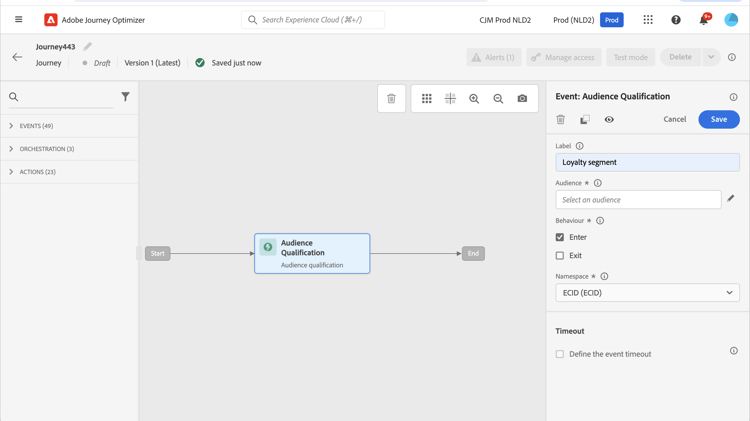750x421 pixels.
Task: Expand the Orchestration category
Action: point(12,149)
